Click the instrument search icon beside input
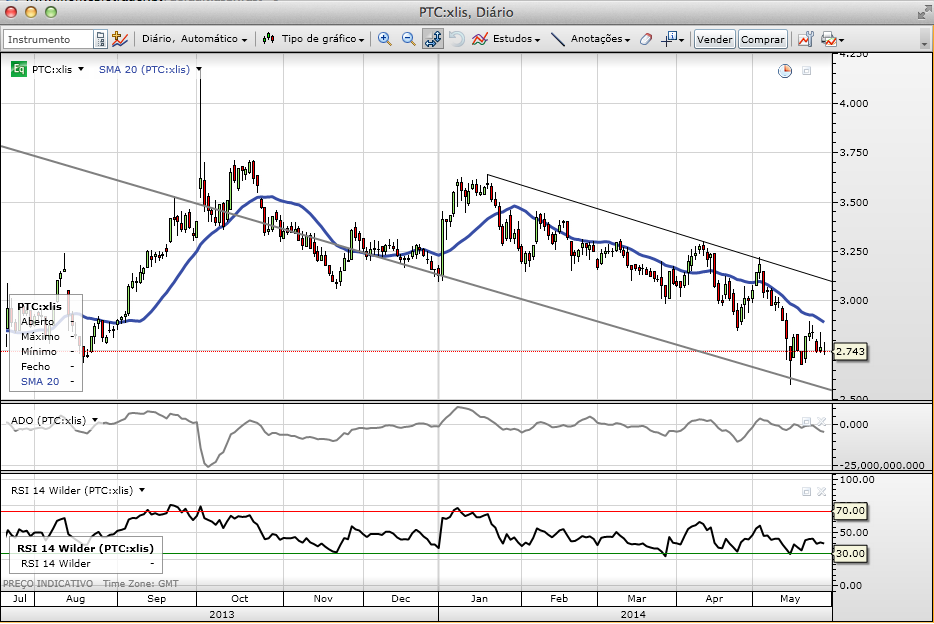This screenshot has height=624, width=934. [x=100, y=39]
